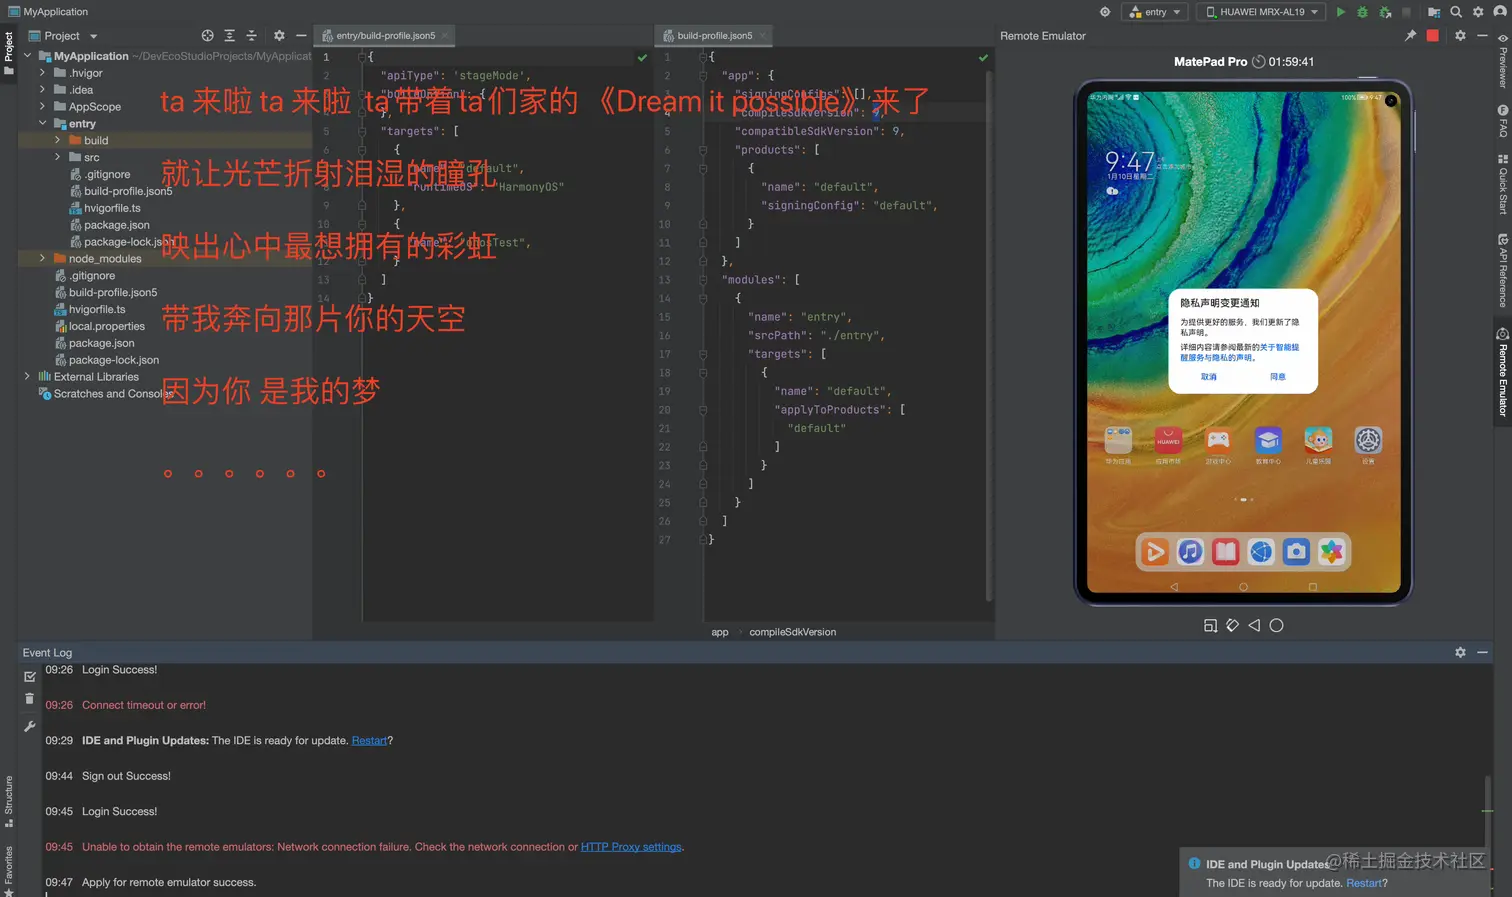Expand External Libraries node

coord(27,377)
